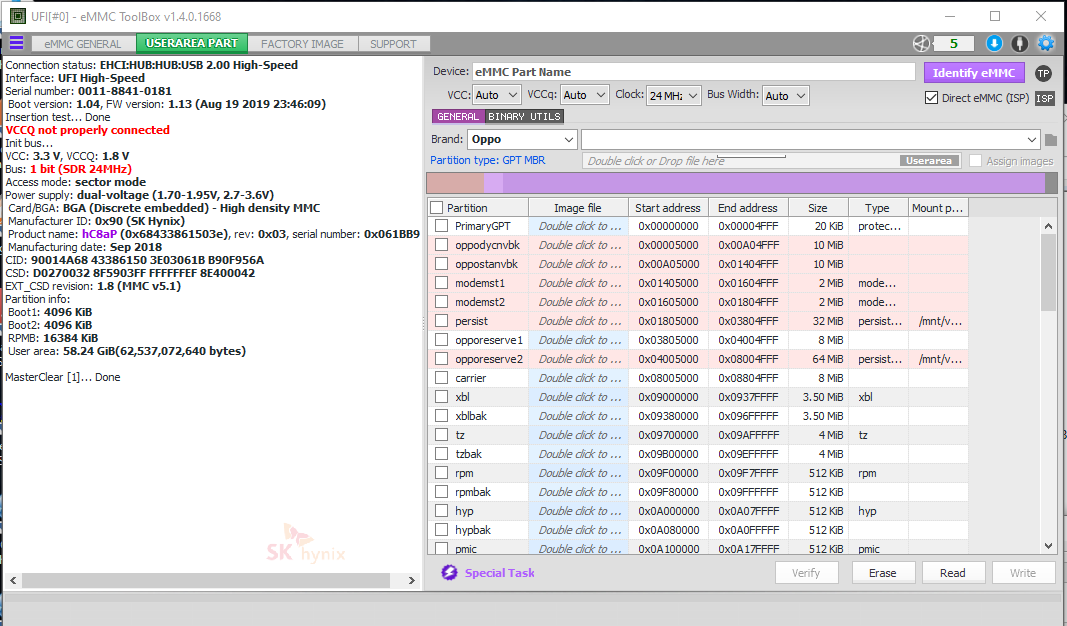
Task: Open settings with the blue gear icon
Action: [1046, 44]
